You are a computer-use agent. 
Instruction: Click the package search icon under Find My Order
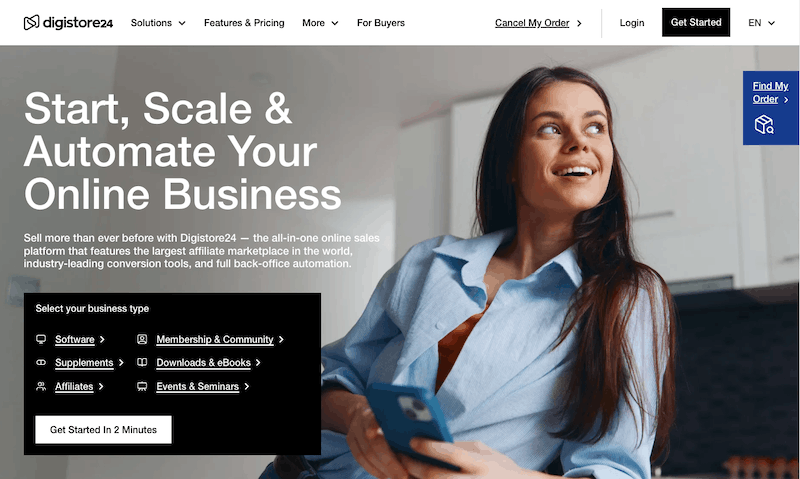click(x=764, y=124)
